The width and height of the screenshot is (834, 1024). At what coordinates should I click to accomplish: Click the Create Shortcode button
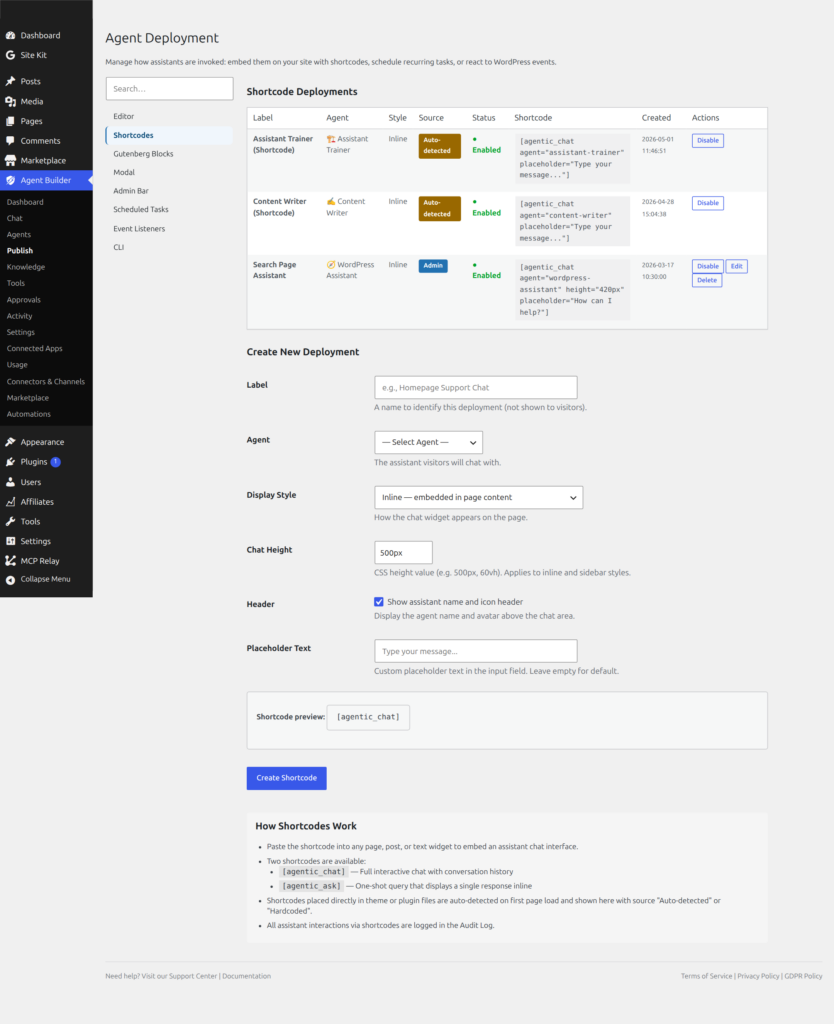click(x=286, y=778)
